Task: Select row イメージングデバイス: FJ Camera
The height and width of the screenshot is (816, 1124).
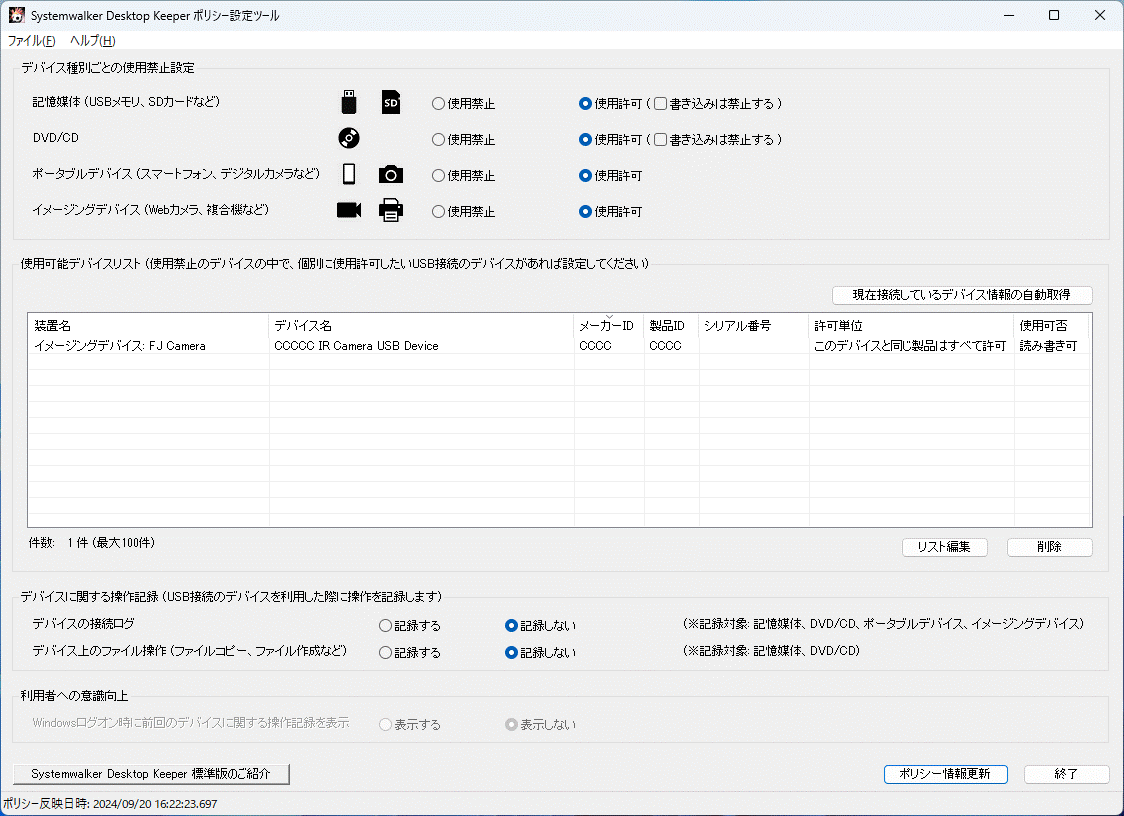Action: [559, 346]
